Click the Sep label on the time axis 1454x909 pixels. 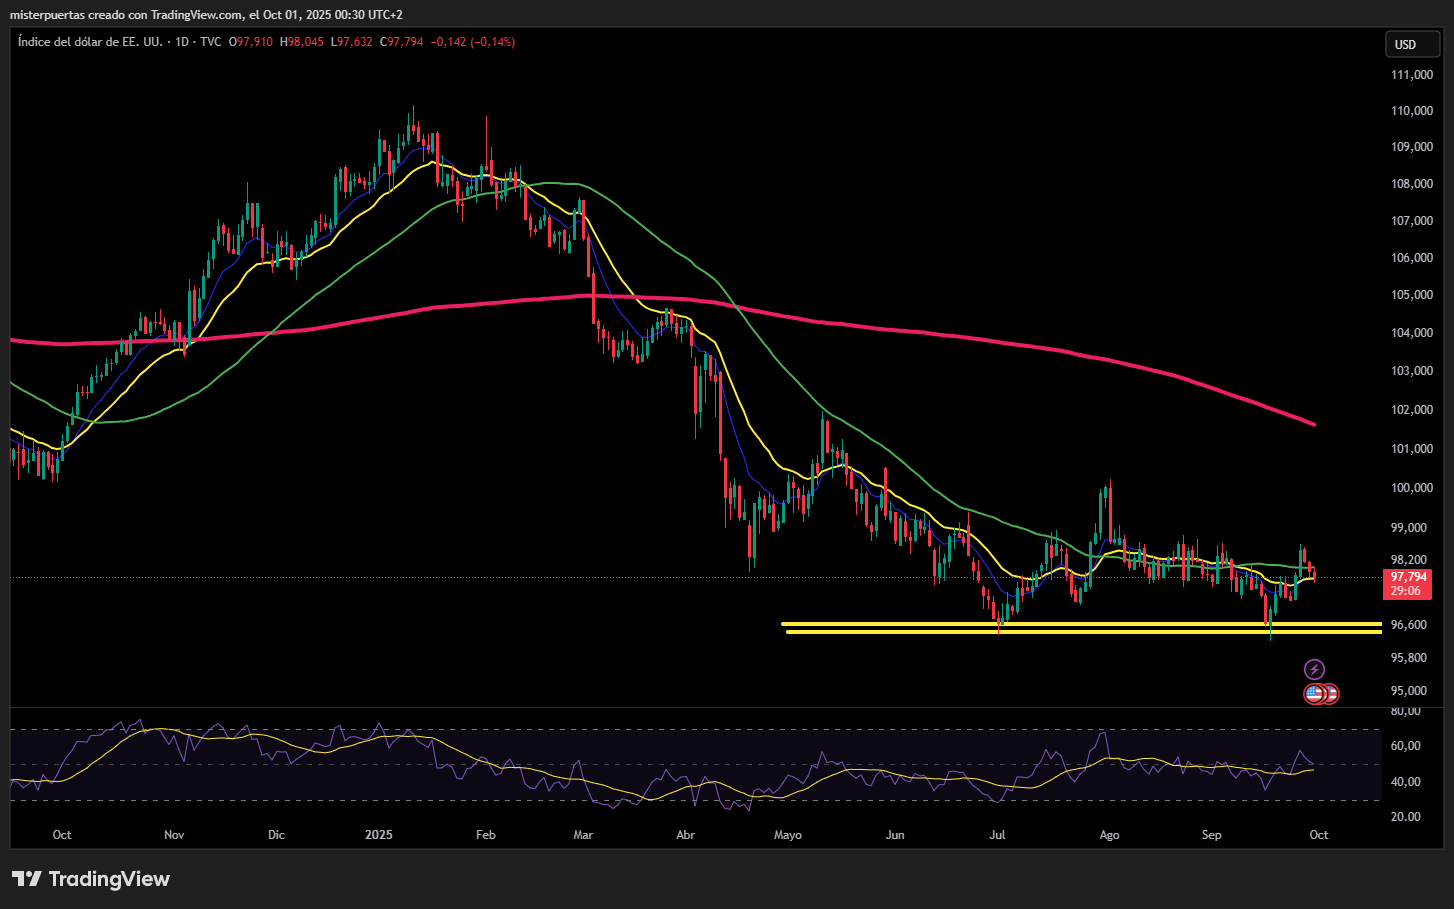[x=1211, y=835]
